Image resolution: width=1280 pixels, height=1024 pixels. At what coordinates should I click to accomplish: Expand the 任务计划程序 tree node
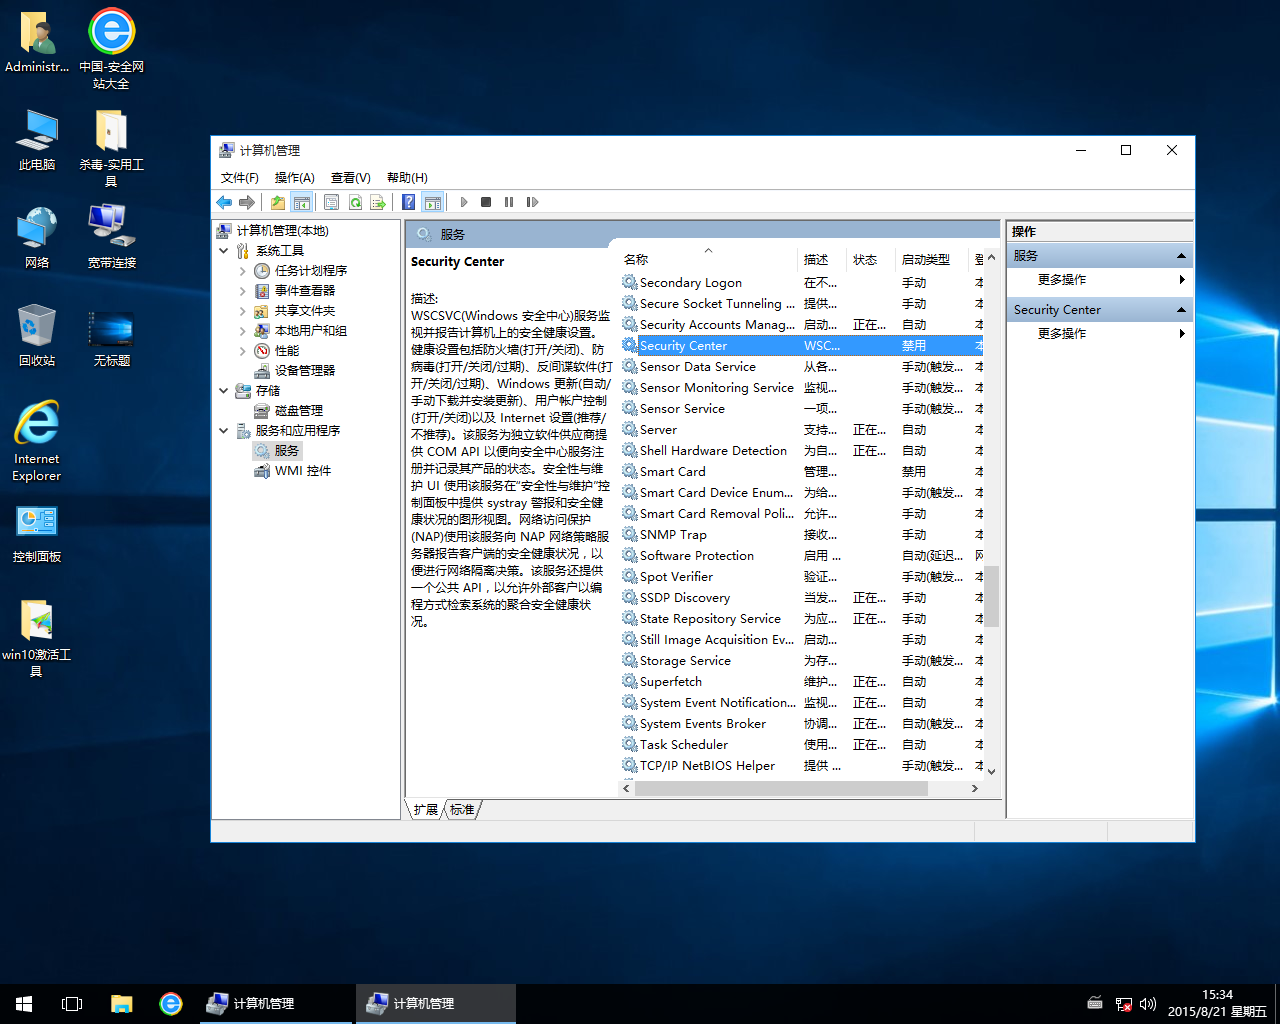coord(243,271)
